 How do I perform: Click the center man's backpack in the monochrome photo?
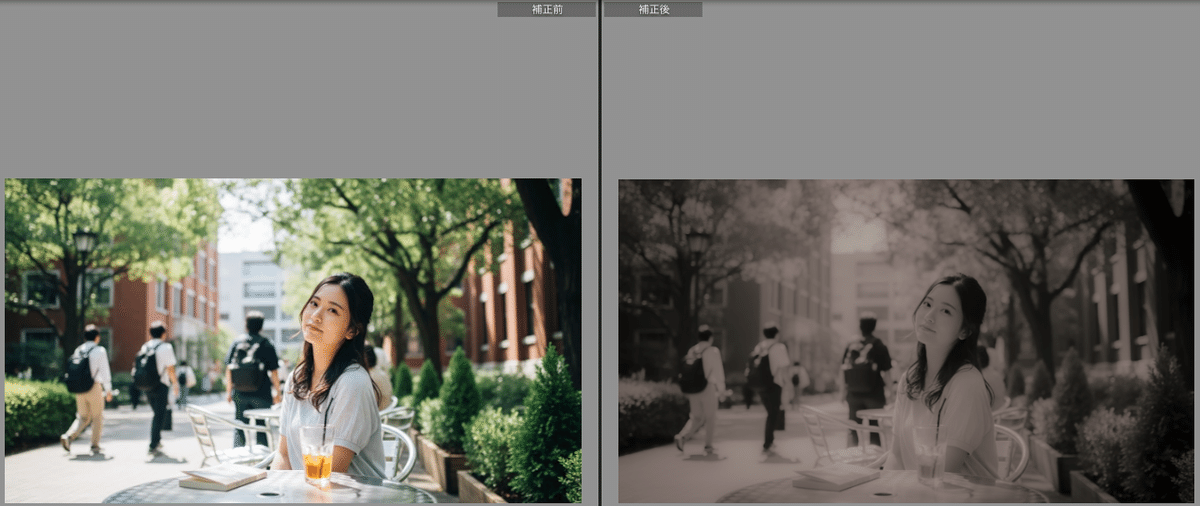point(860,365)
